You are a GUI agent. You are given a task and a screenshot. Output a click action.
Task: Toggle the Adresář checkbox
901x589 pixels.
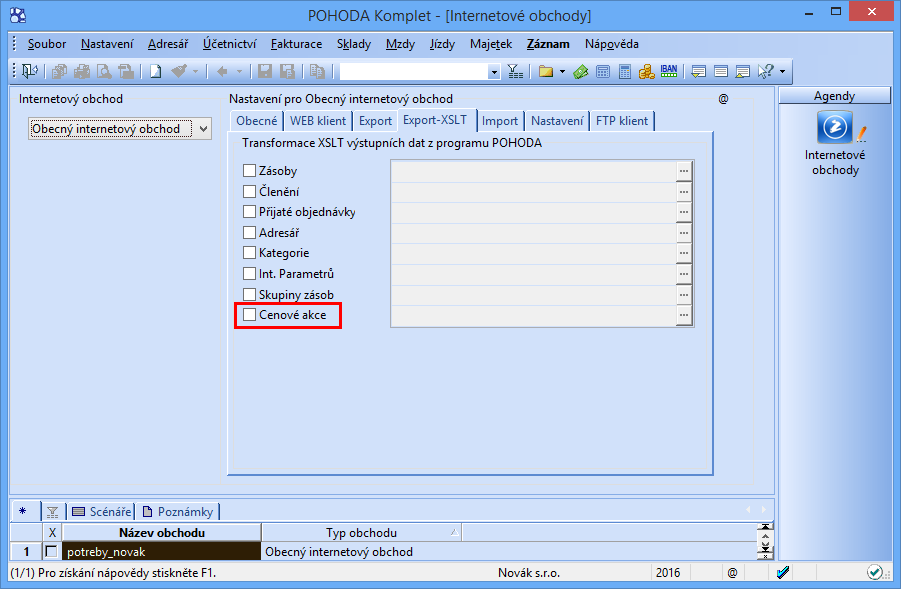[x=249, y=232]
